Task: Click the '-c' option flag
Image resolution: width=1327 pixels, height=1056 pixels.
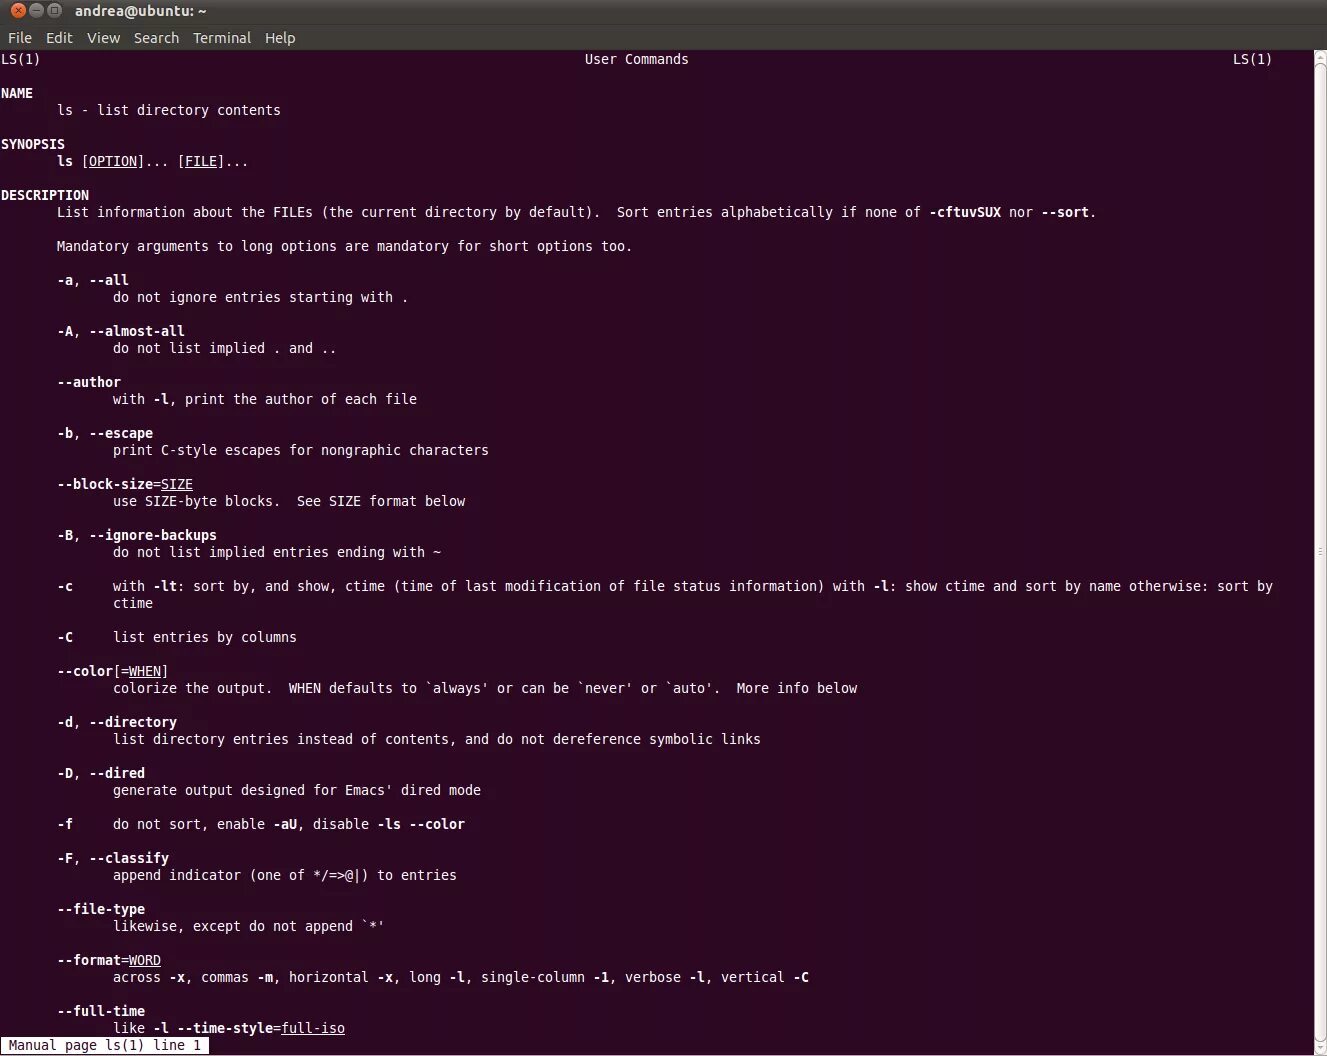Action: (x=65, y=586)
